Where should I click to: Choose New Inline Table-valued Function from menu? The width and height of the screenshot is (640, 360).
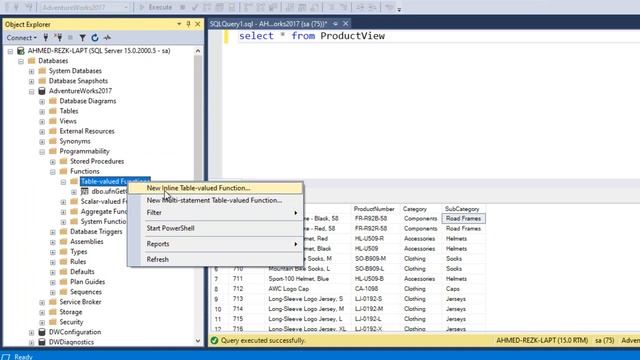[216, 188]
